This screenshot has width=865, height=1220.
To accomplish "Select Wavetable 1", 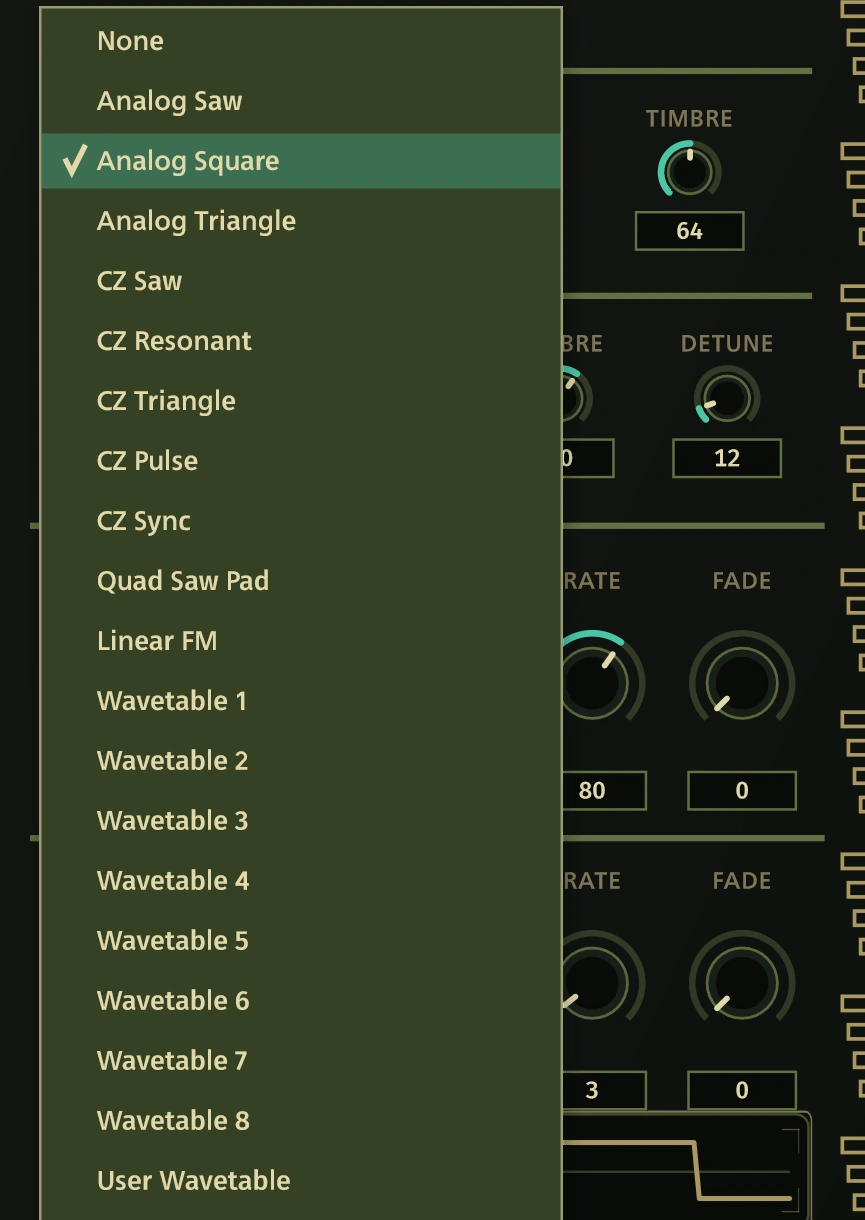I will [301, 701].
